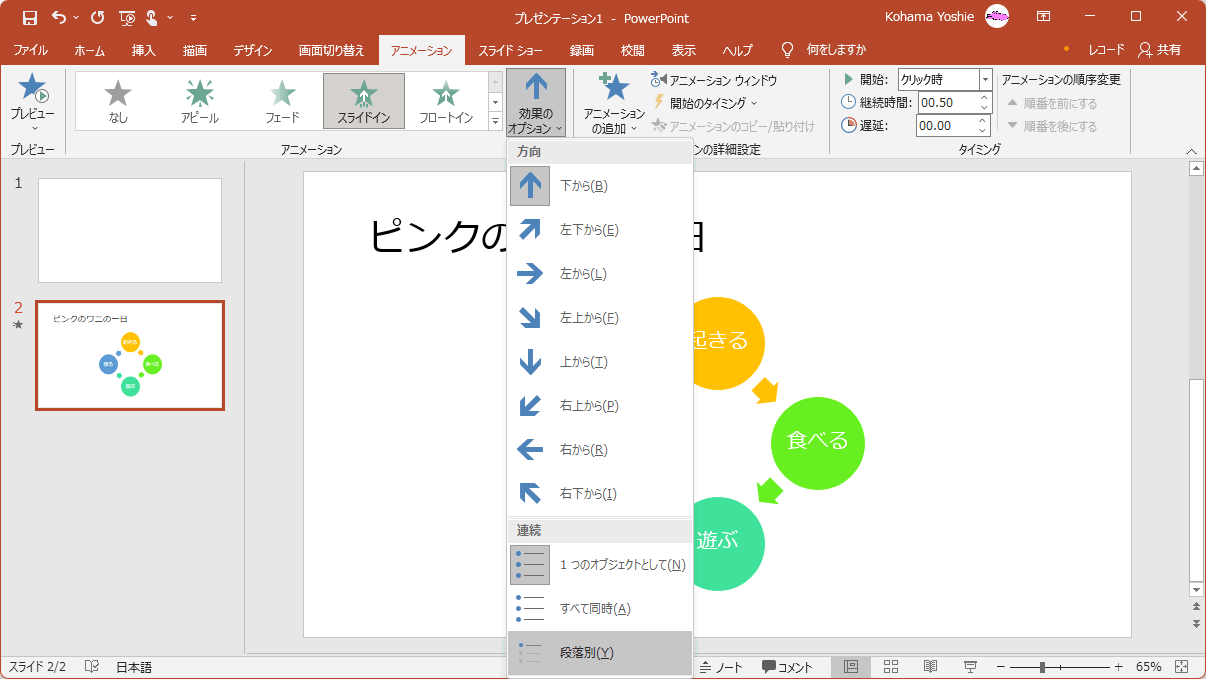This screenshot has width=1206, height=679.
Task: Select All At Once (すべて同時) sequence
Action: pyautogui.click(x=600, y=609)
